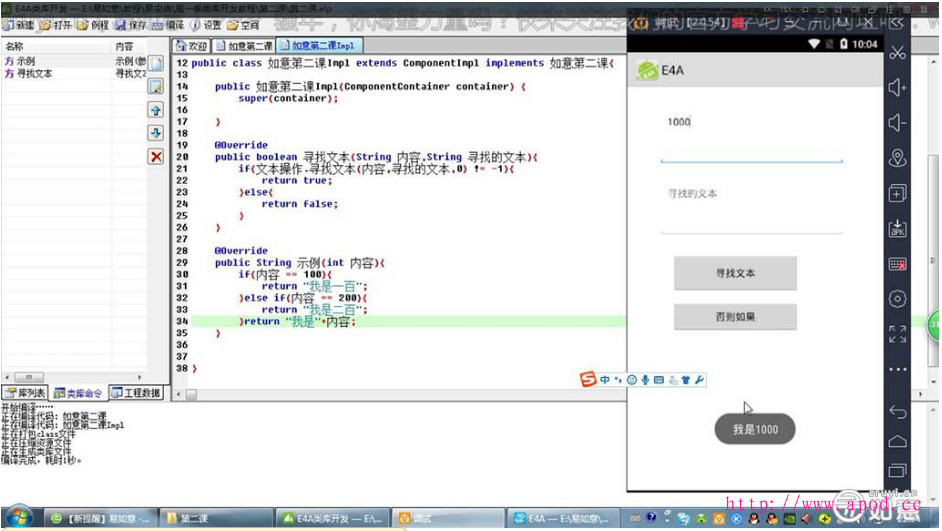Tap the 寻找文本 button in the app

[735, 273]
